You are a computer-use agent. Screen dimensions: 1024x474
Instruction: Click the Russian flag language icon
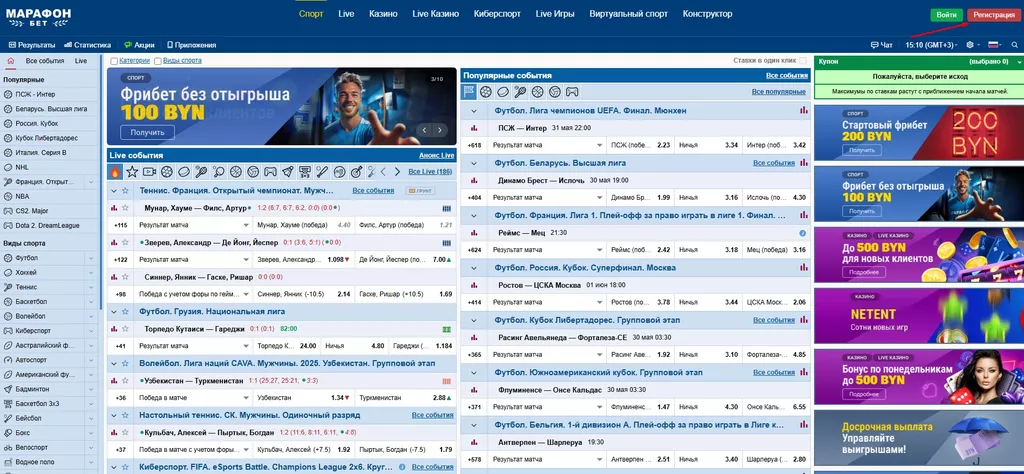[994, 45]
